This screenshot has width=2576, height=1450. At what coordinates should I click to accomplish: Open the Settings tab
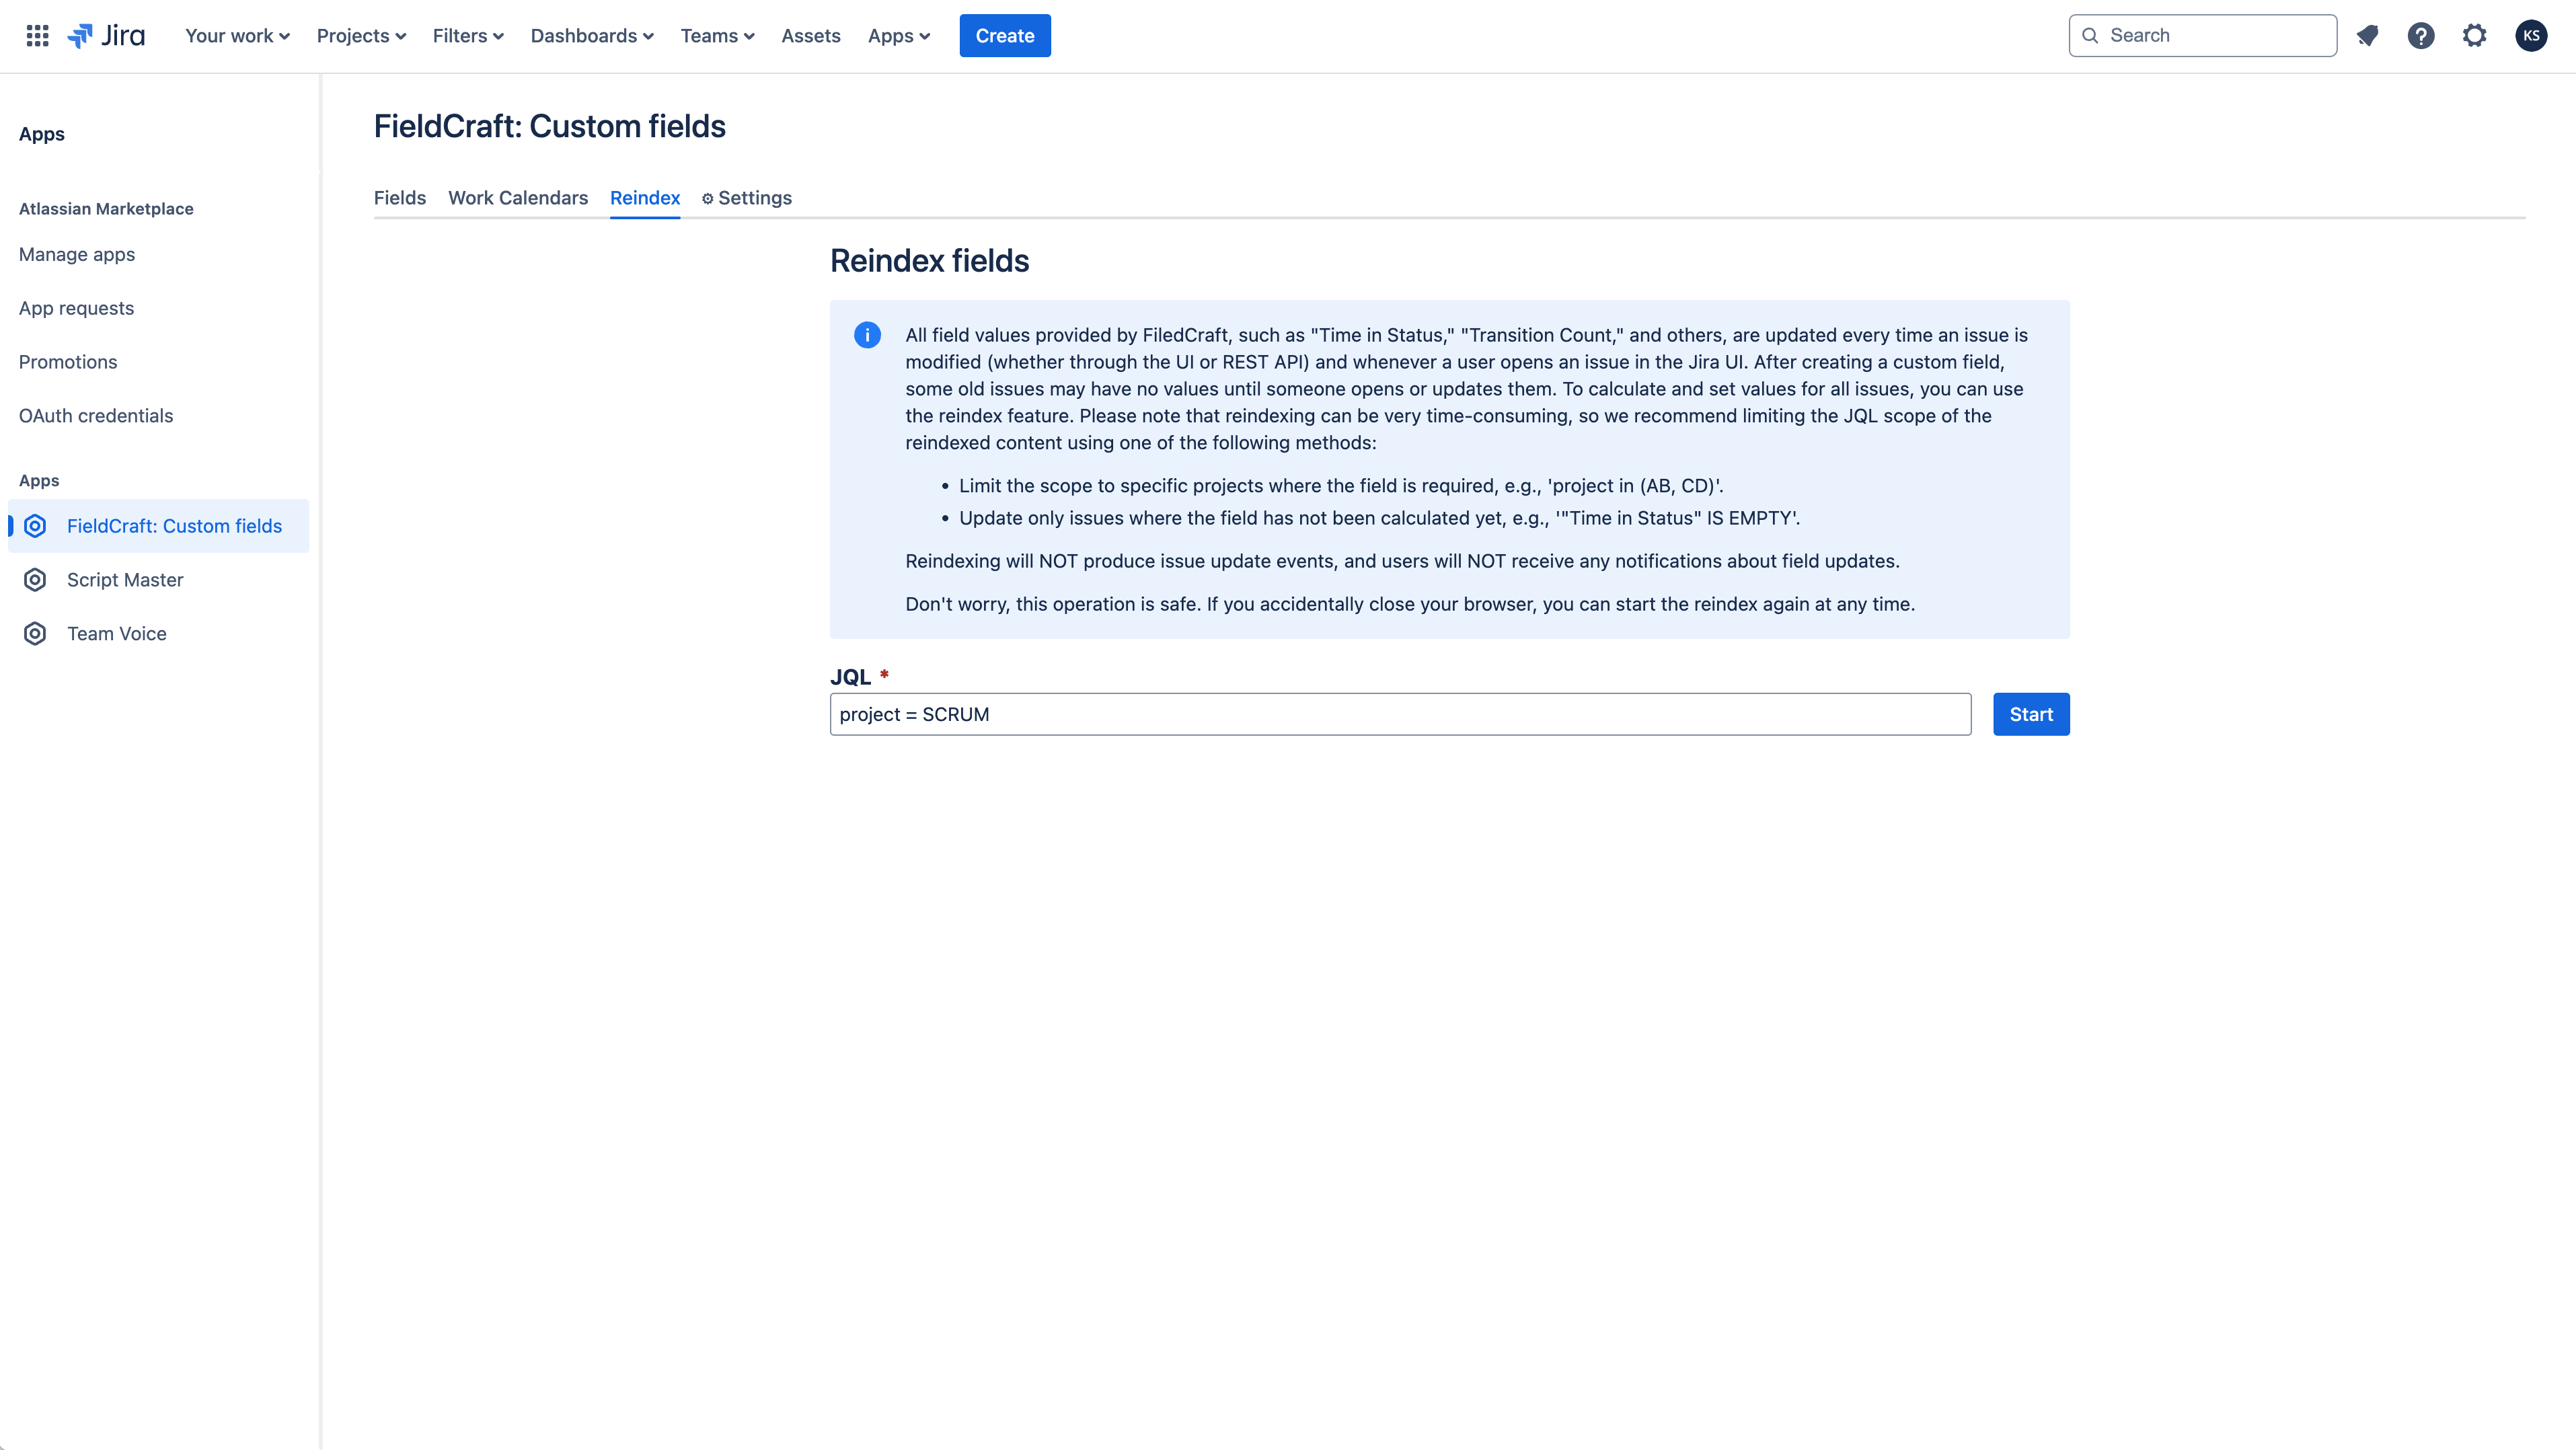point(747,198)
